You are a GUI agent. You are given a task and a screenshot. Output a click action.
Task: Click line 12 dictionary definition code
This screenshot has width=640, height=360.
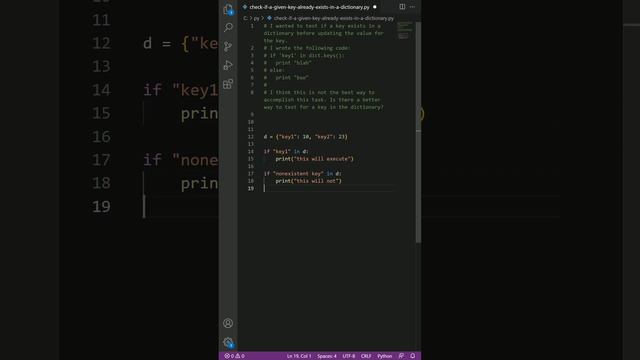click(x=306, y=137)
